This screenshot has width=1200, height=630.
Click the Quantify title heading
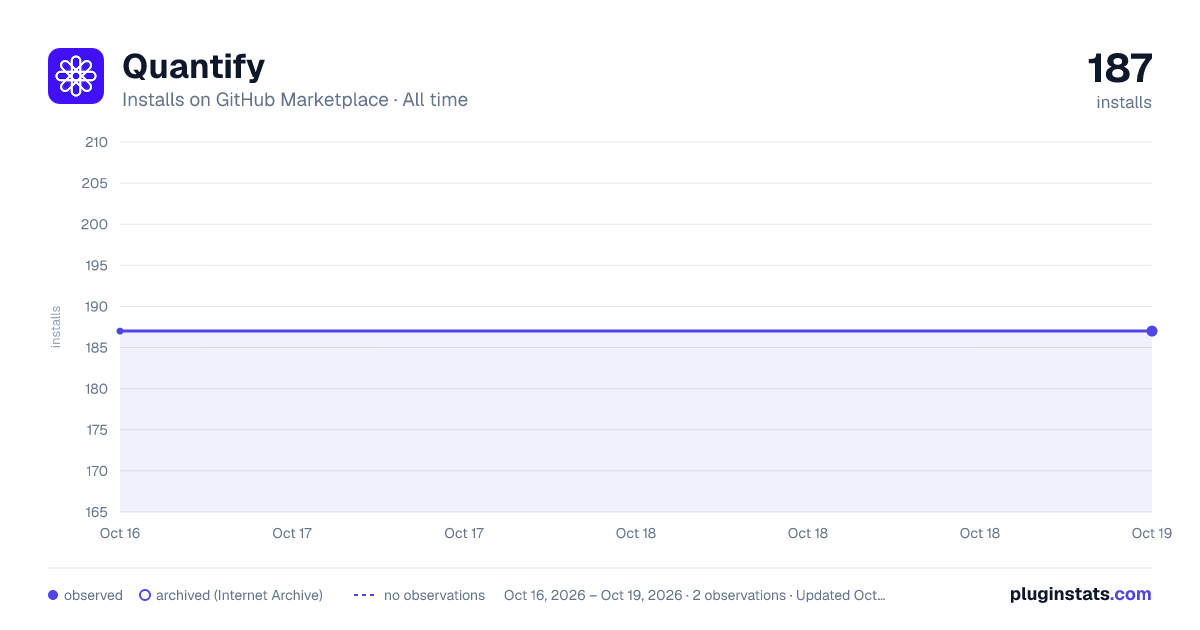pyautogui.click(x=193, y=67)
